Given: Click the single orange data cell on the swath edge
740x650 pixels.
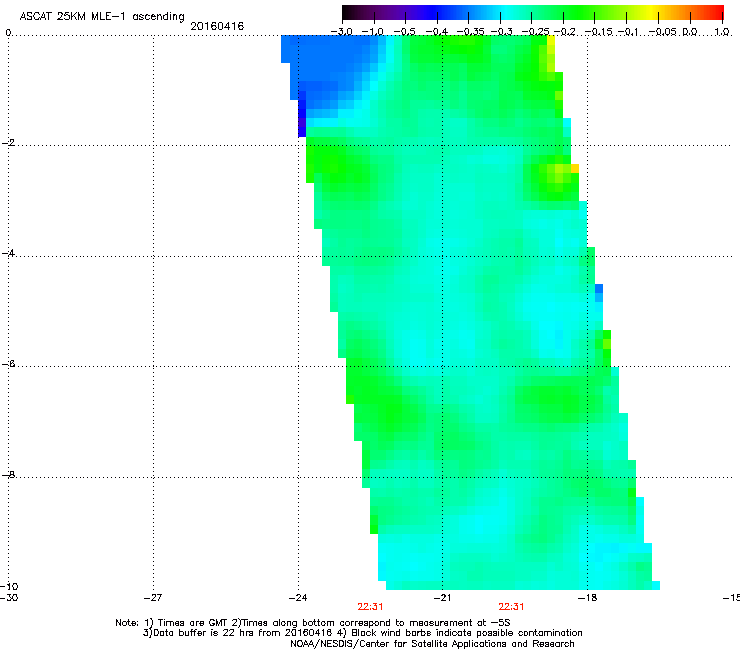Looking at the screenshot, I should pyautogui.click(x=575, y=169).
